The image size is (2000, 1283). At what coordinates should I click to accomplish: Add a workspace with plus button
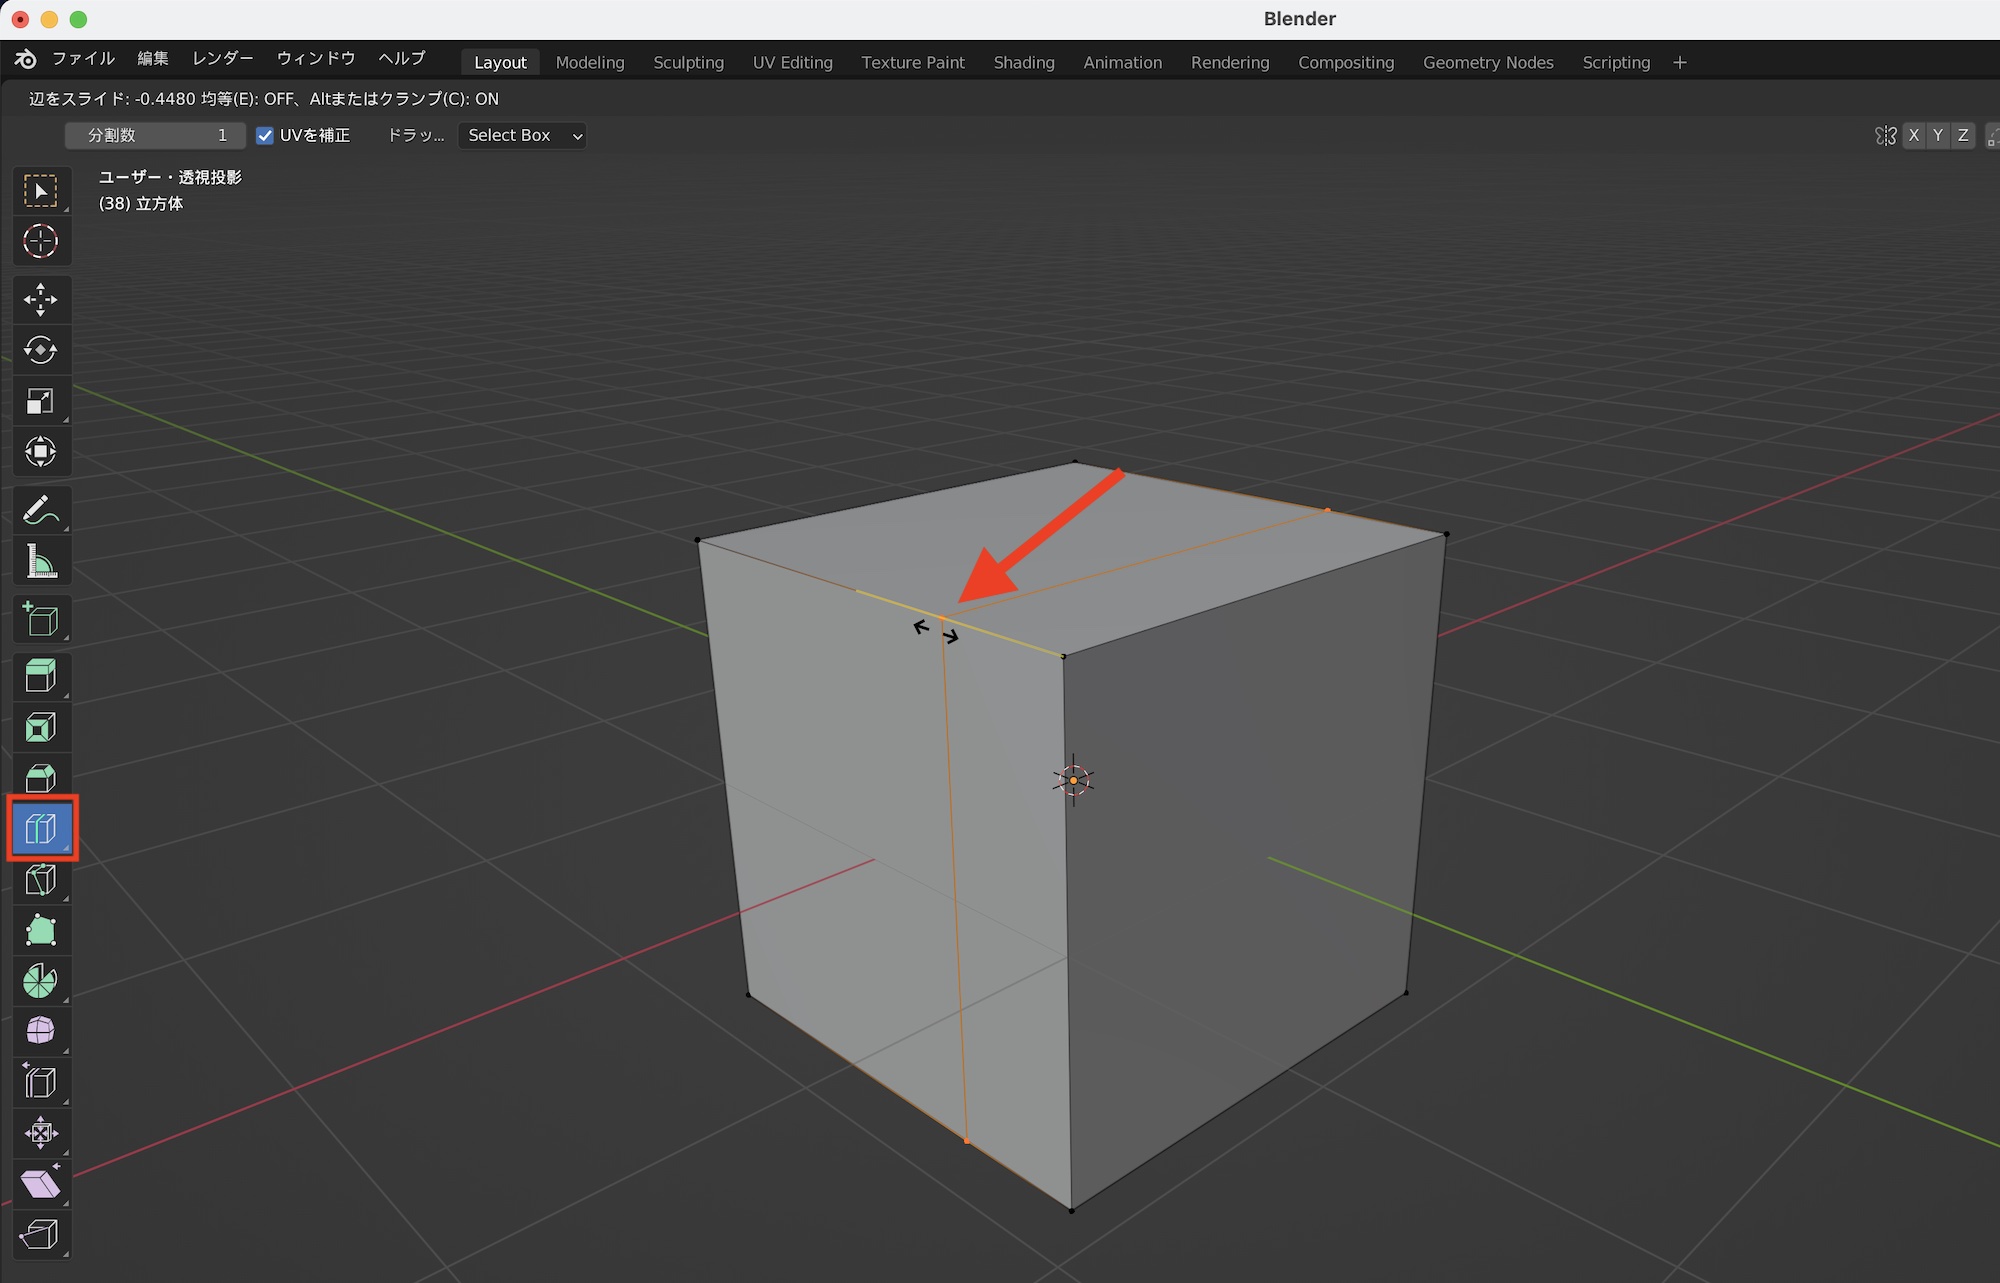coord(1679,63)
